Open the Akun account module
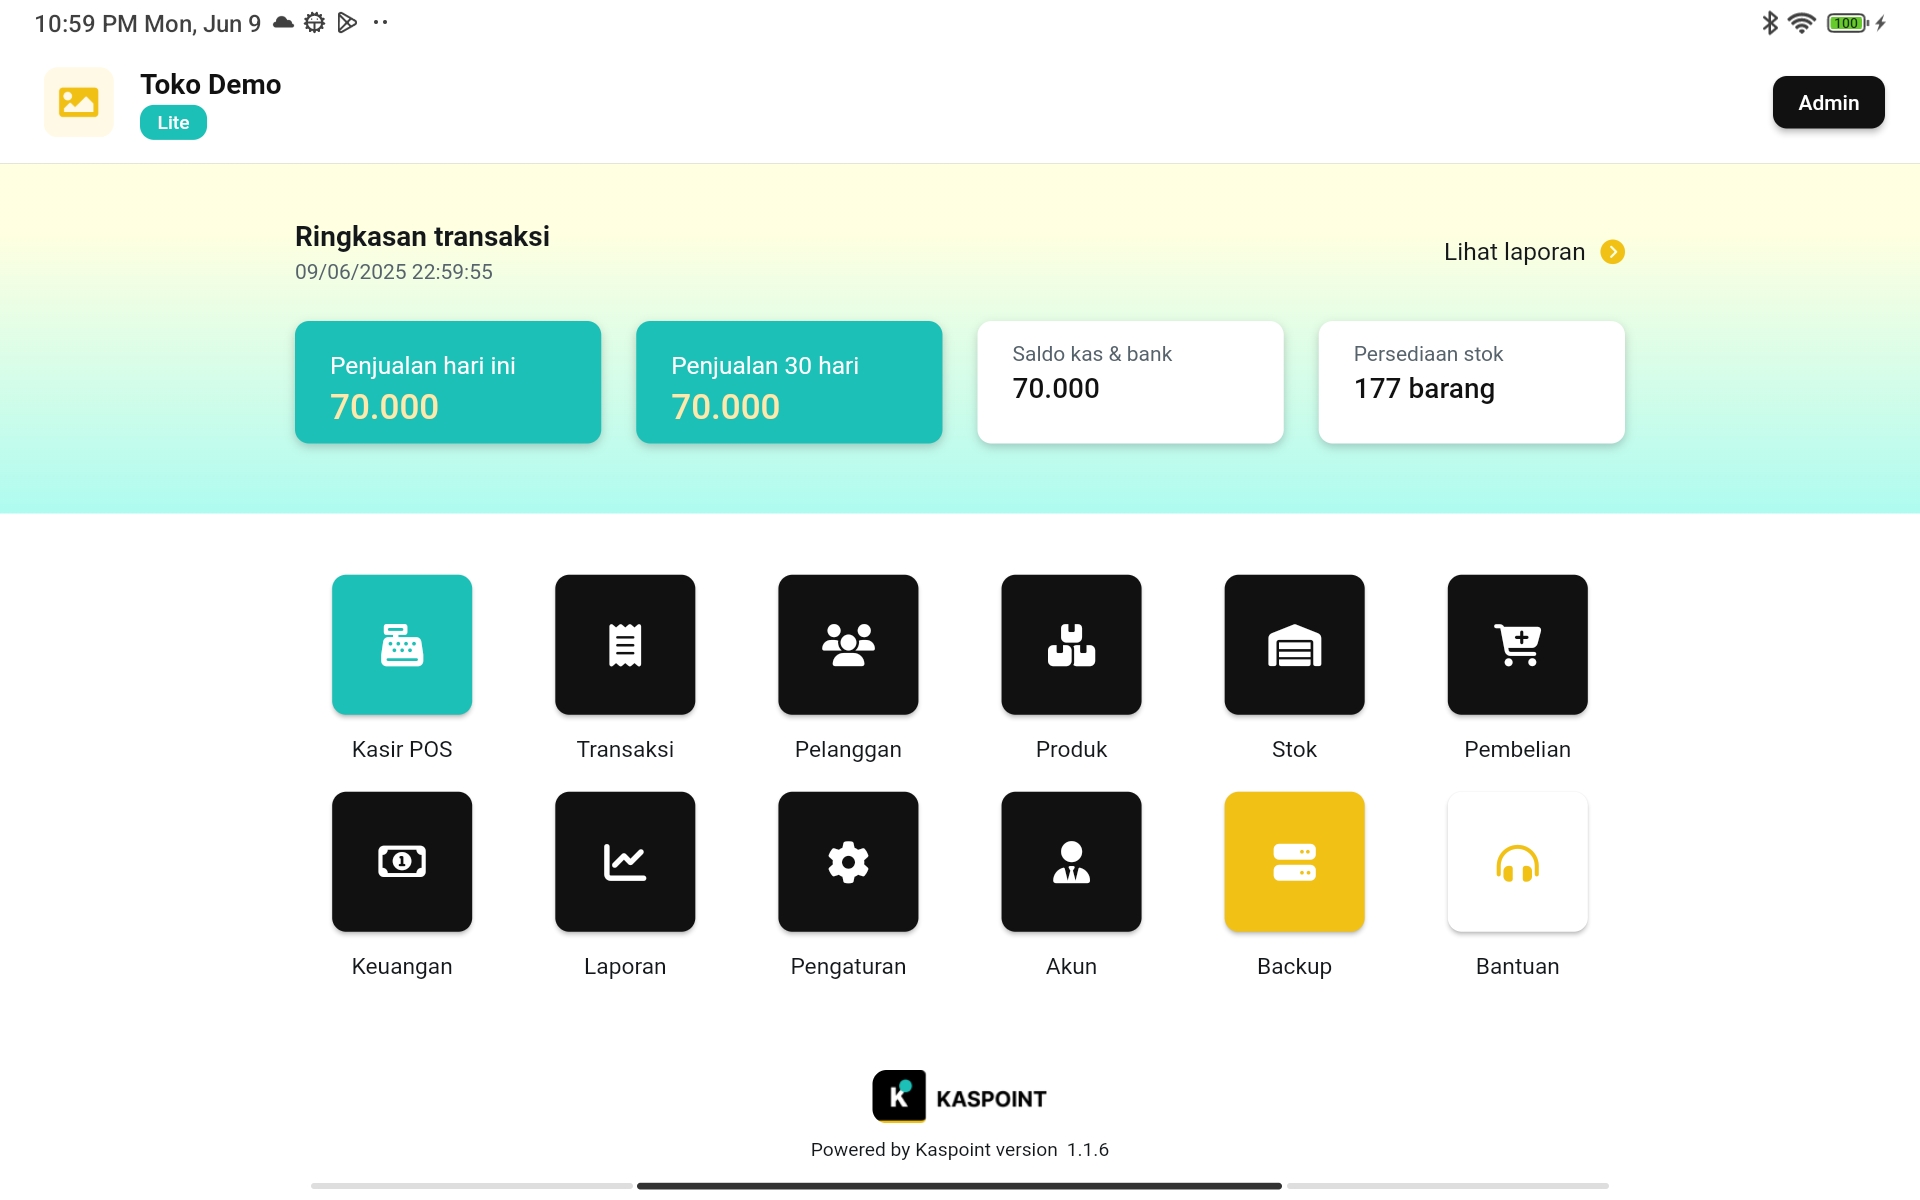The width and height of the screenshot is (1920, 1200). click(x=1070, y=861)
